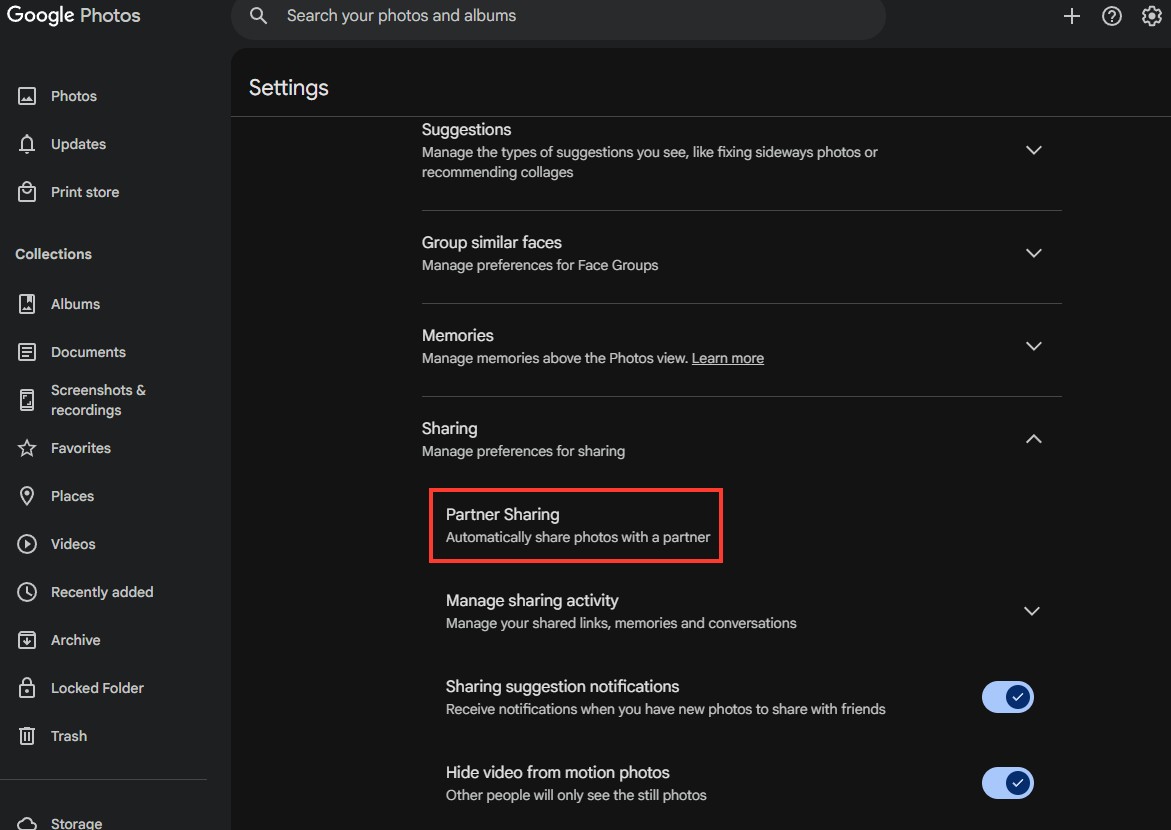The image size is (1171, 830).
Task: Click the Print store bag icon
Action: [27, 192]
